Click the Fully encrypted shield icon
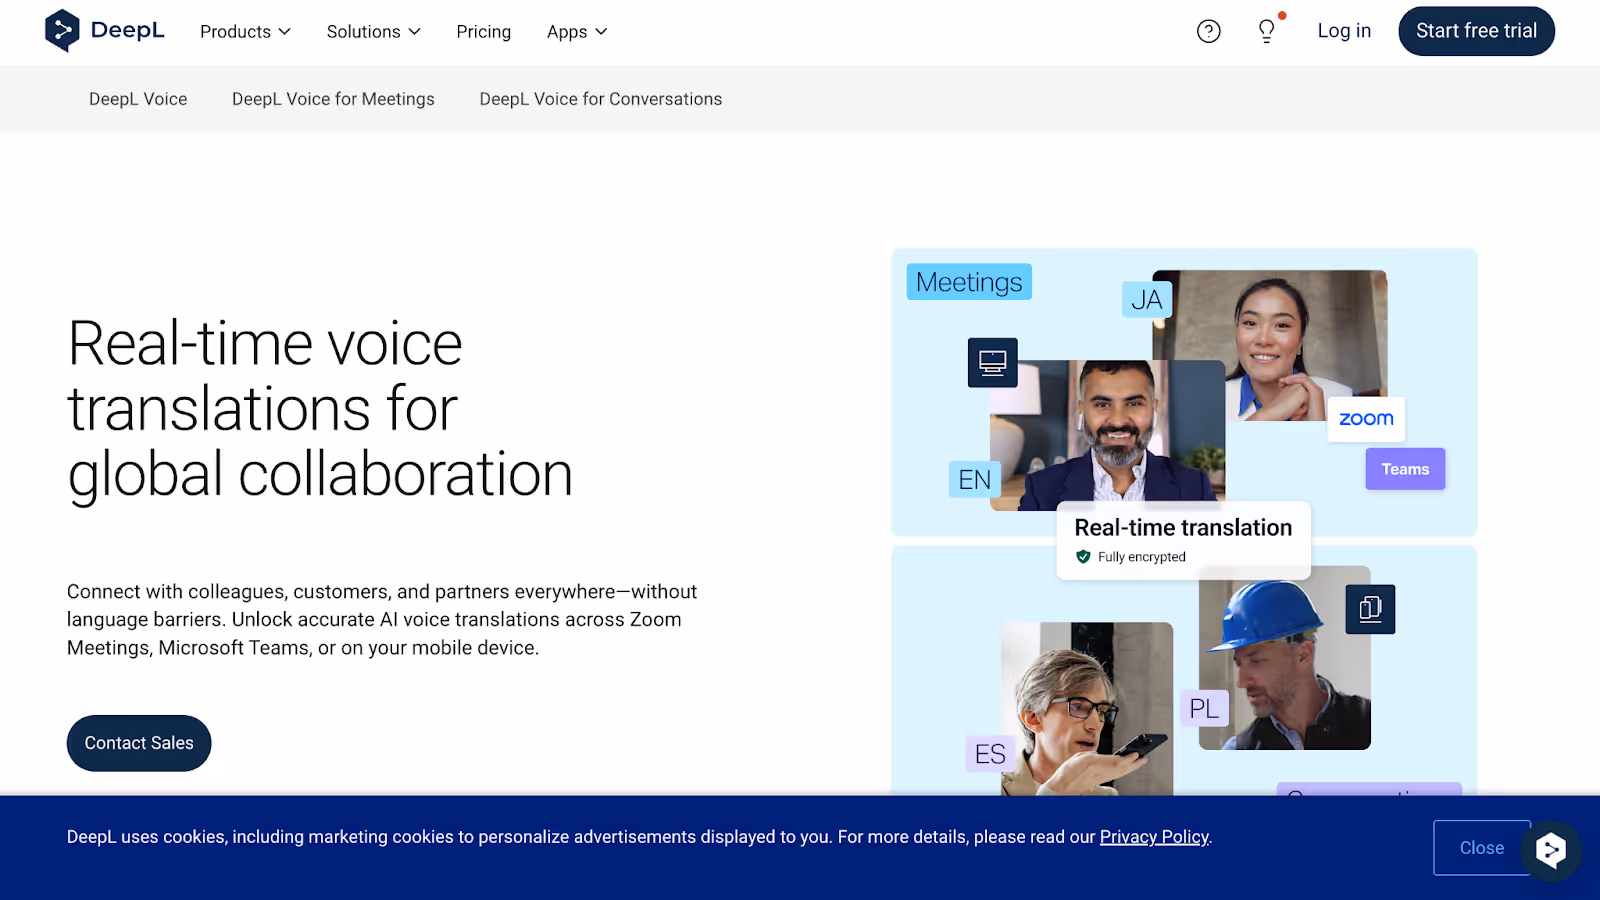This screenshot has height=900, width=1600. click(x=1083, y=557)
